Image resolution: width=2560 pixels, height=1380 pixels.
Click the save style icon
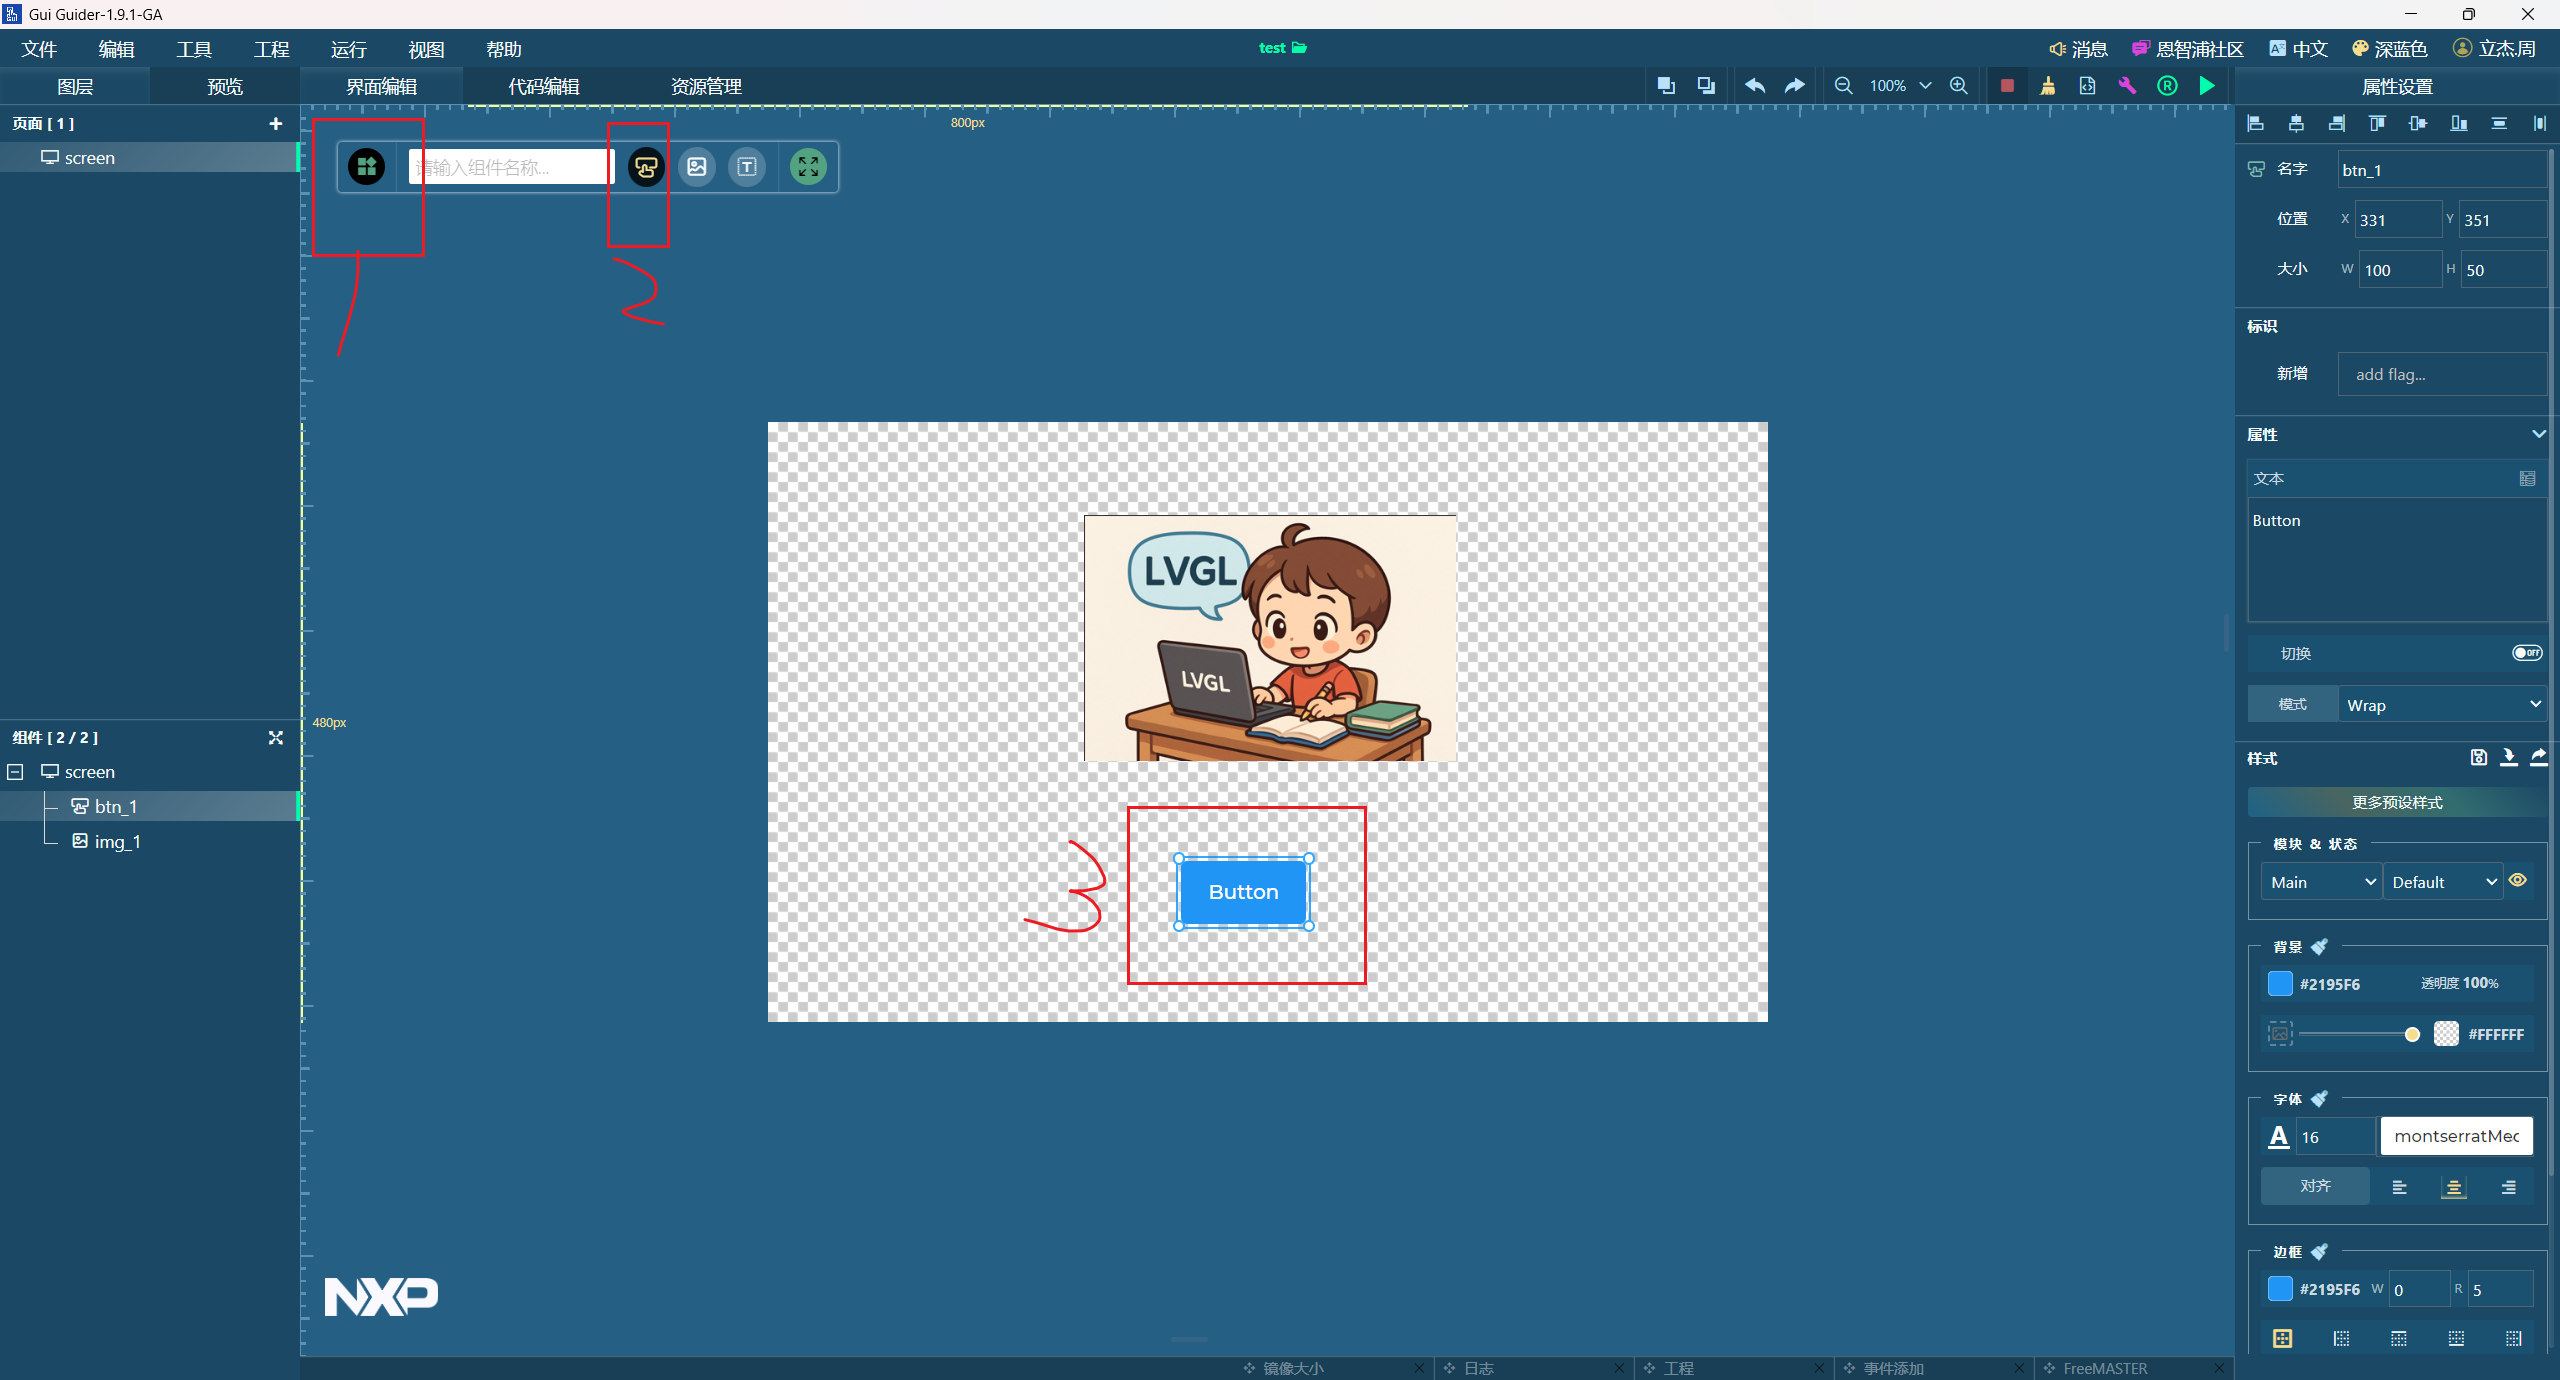tap(2479, 757)
